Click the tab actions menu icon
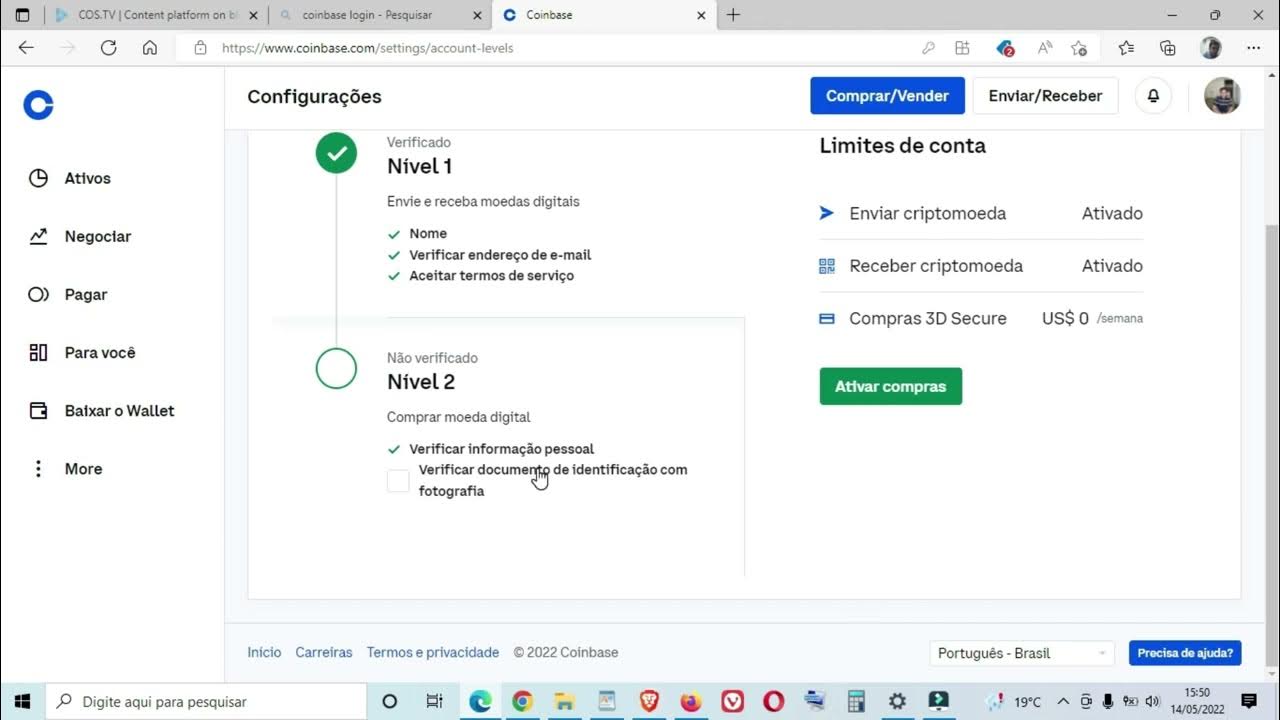The image size is (1280, 720). coord(23,15)
